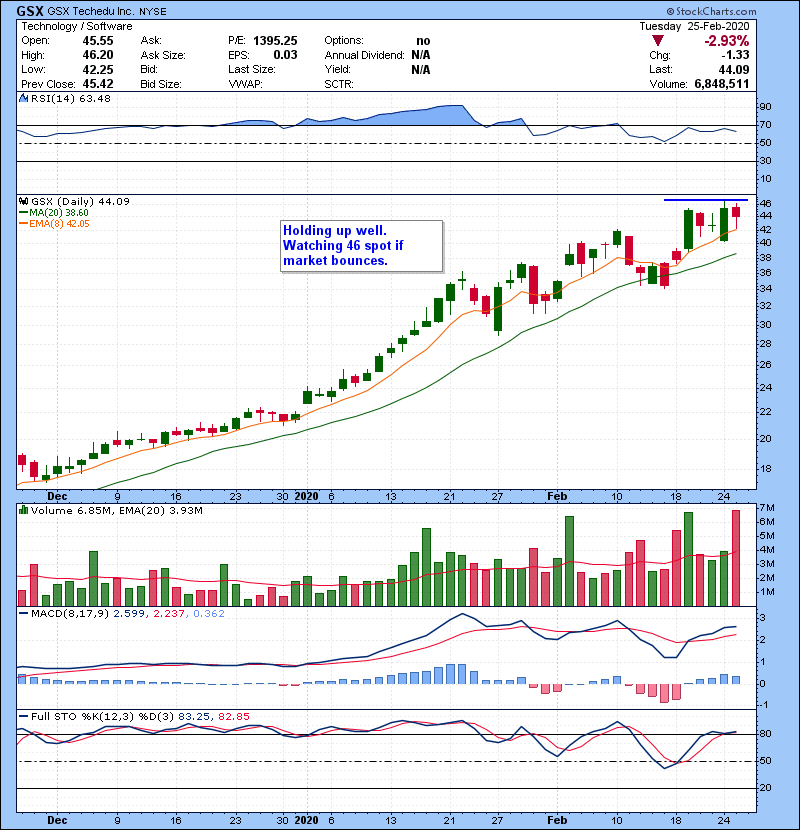Select the Open value 45.55
The height and width of the screenshot is (830, 800).
click(x=98, y=41)
